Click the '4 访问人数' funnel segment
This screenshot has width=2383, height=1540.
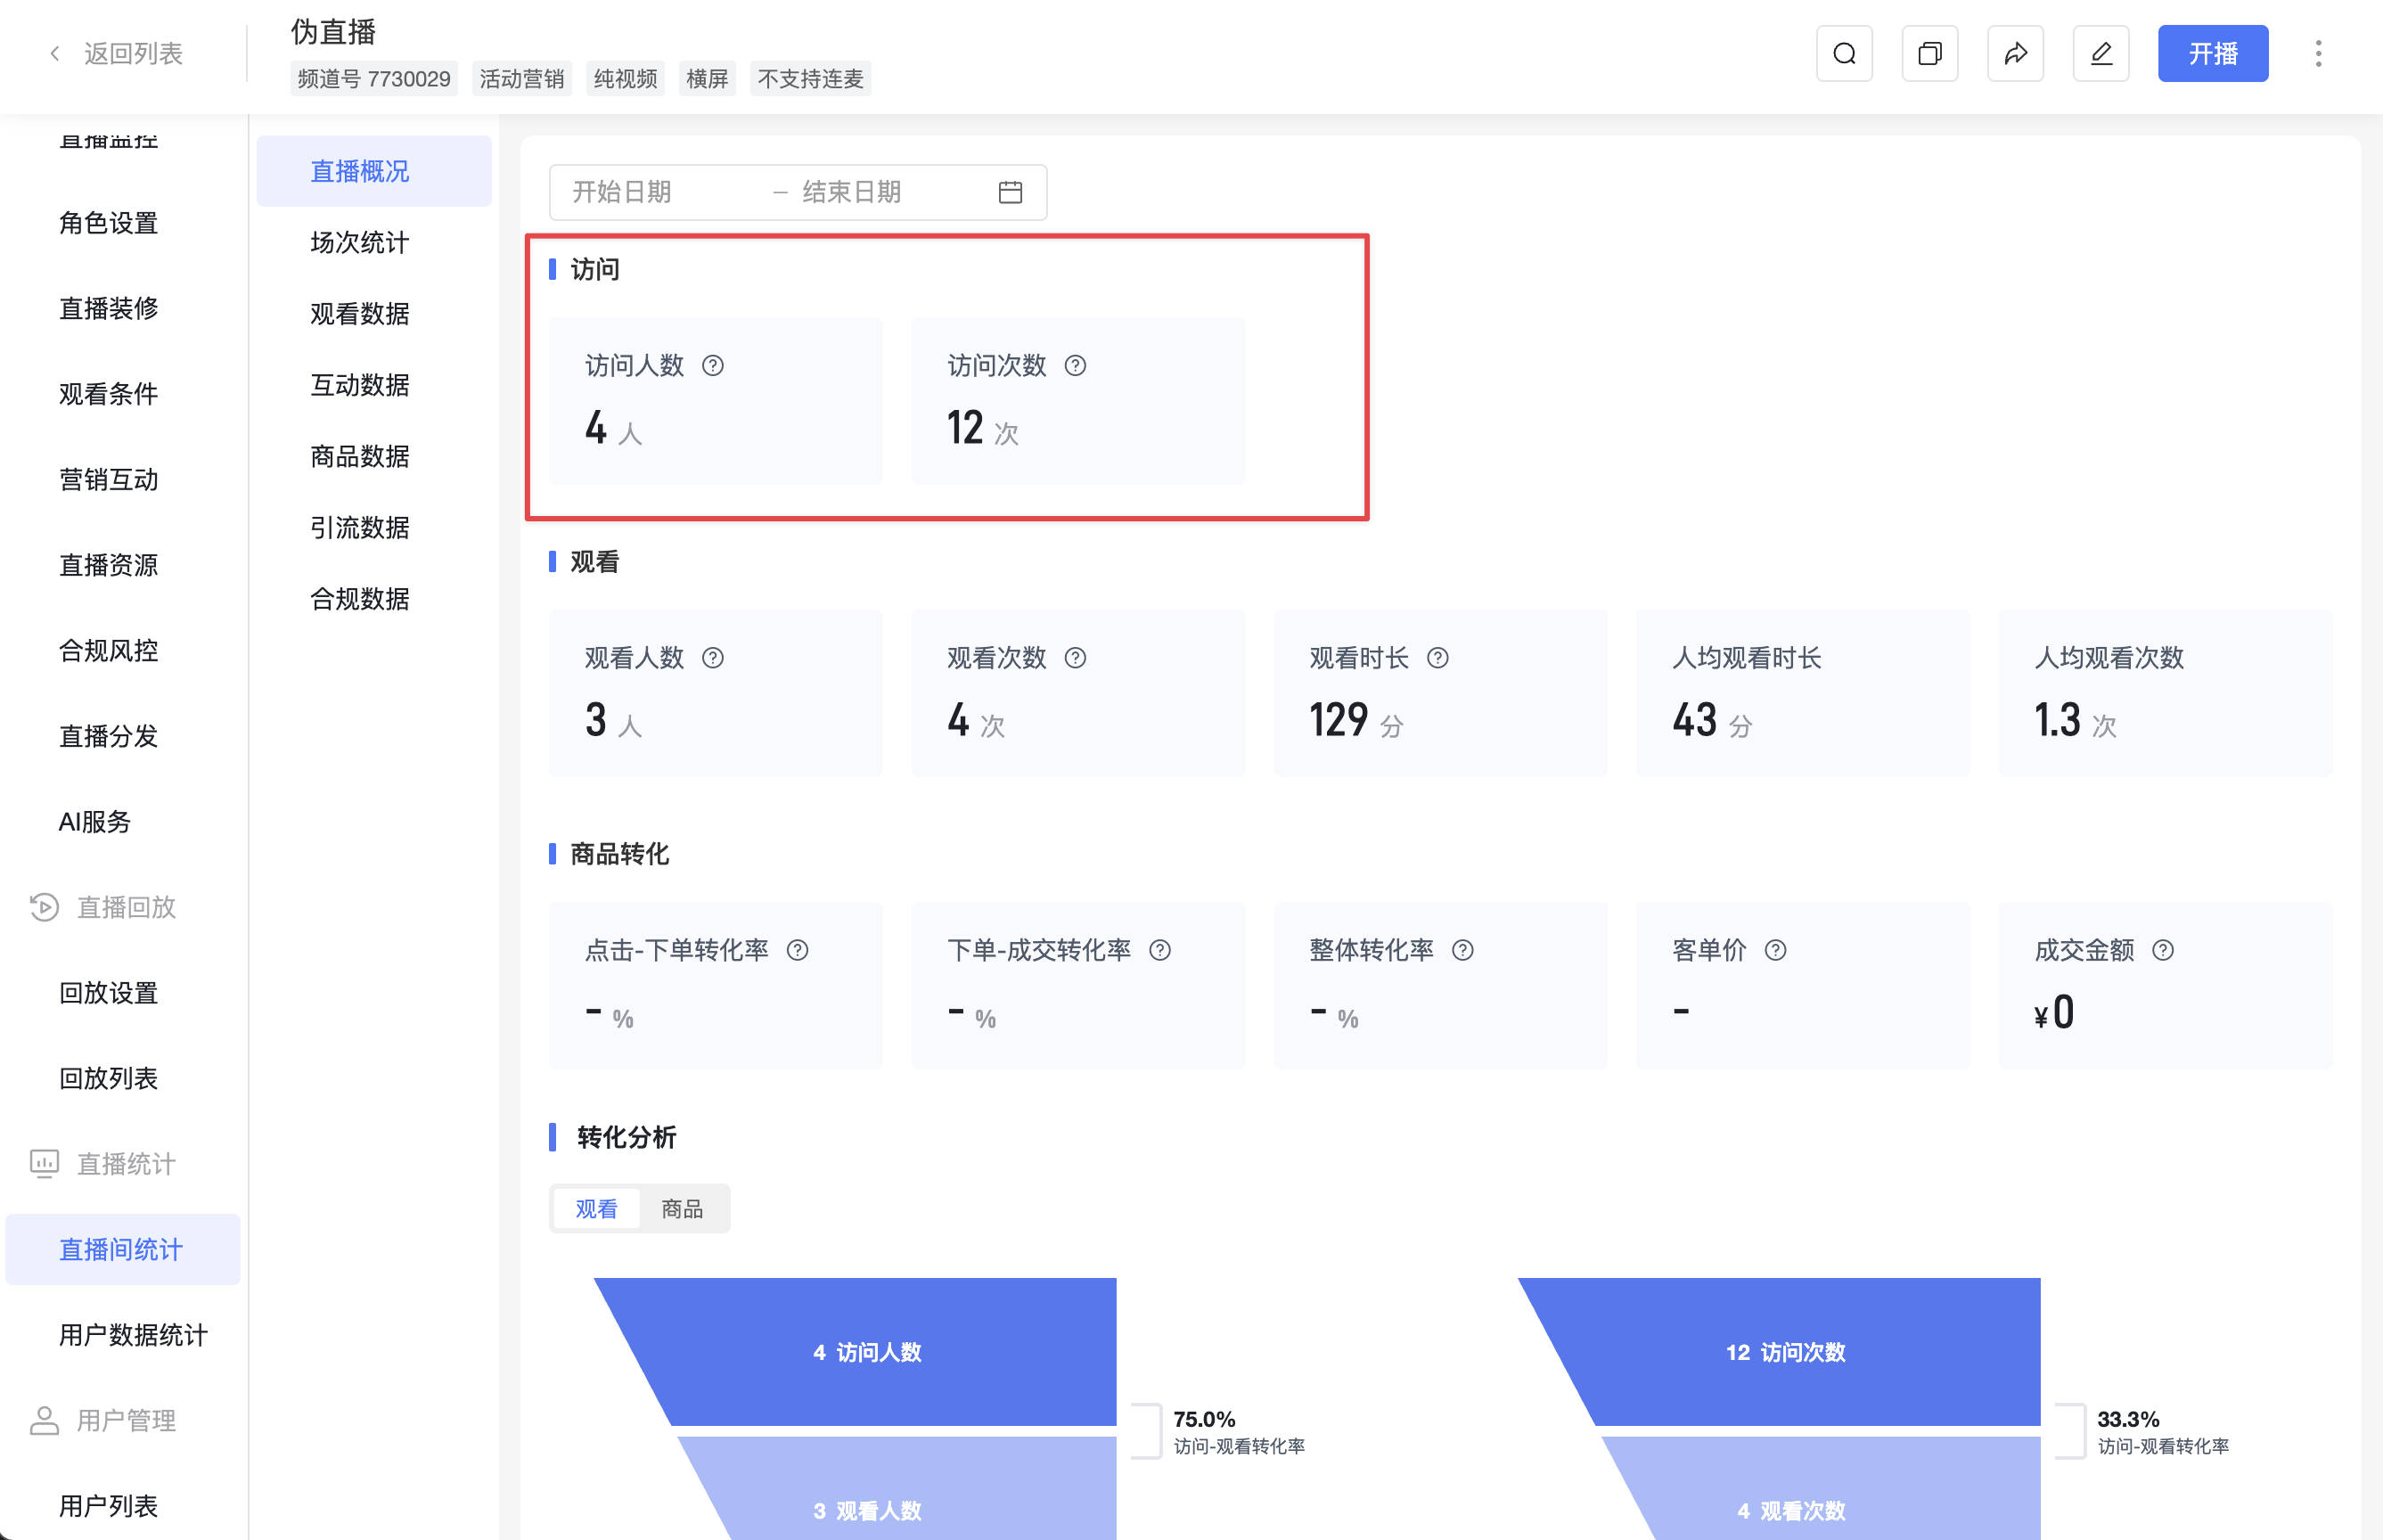[867, 1352]
